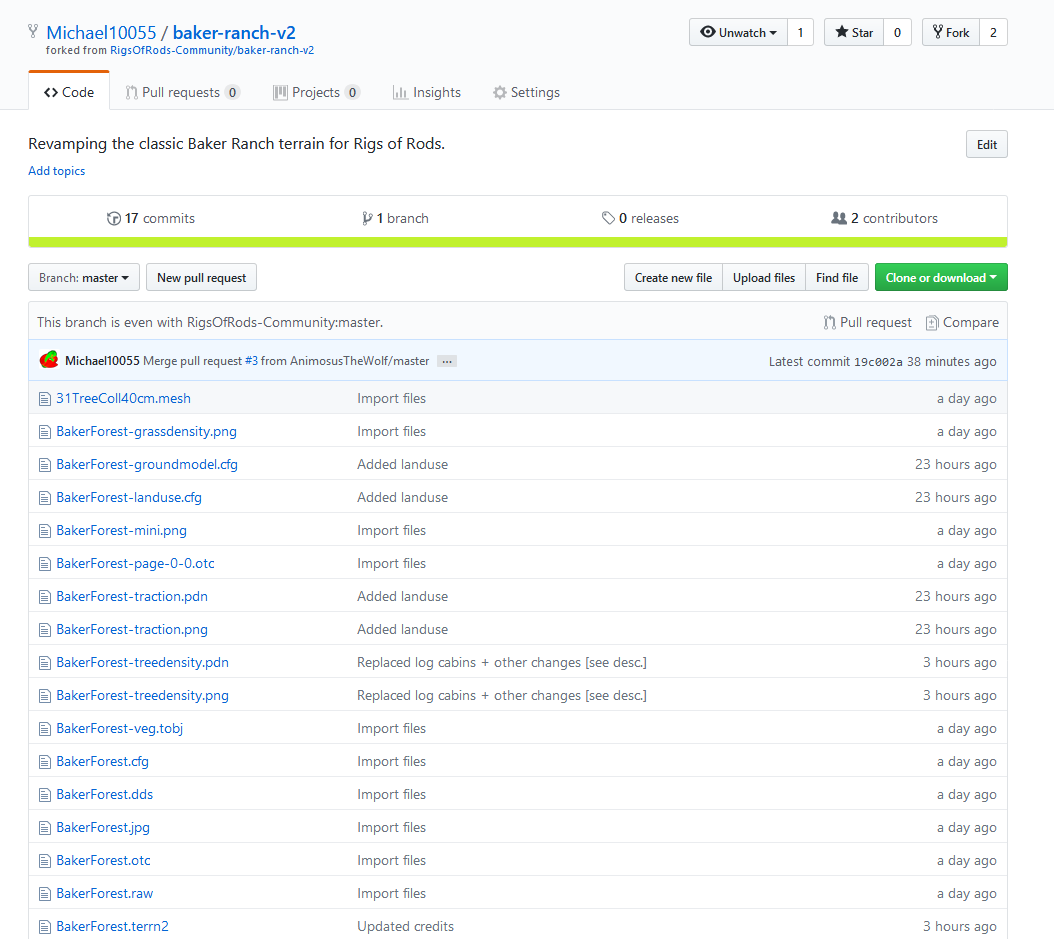
Task: Click the forks count 2
Action: coord(994,32)
